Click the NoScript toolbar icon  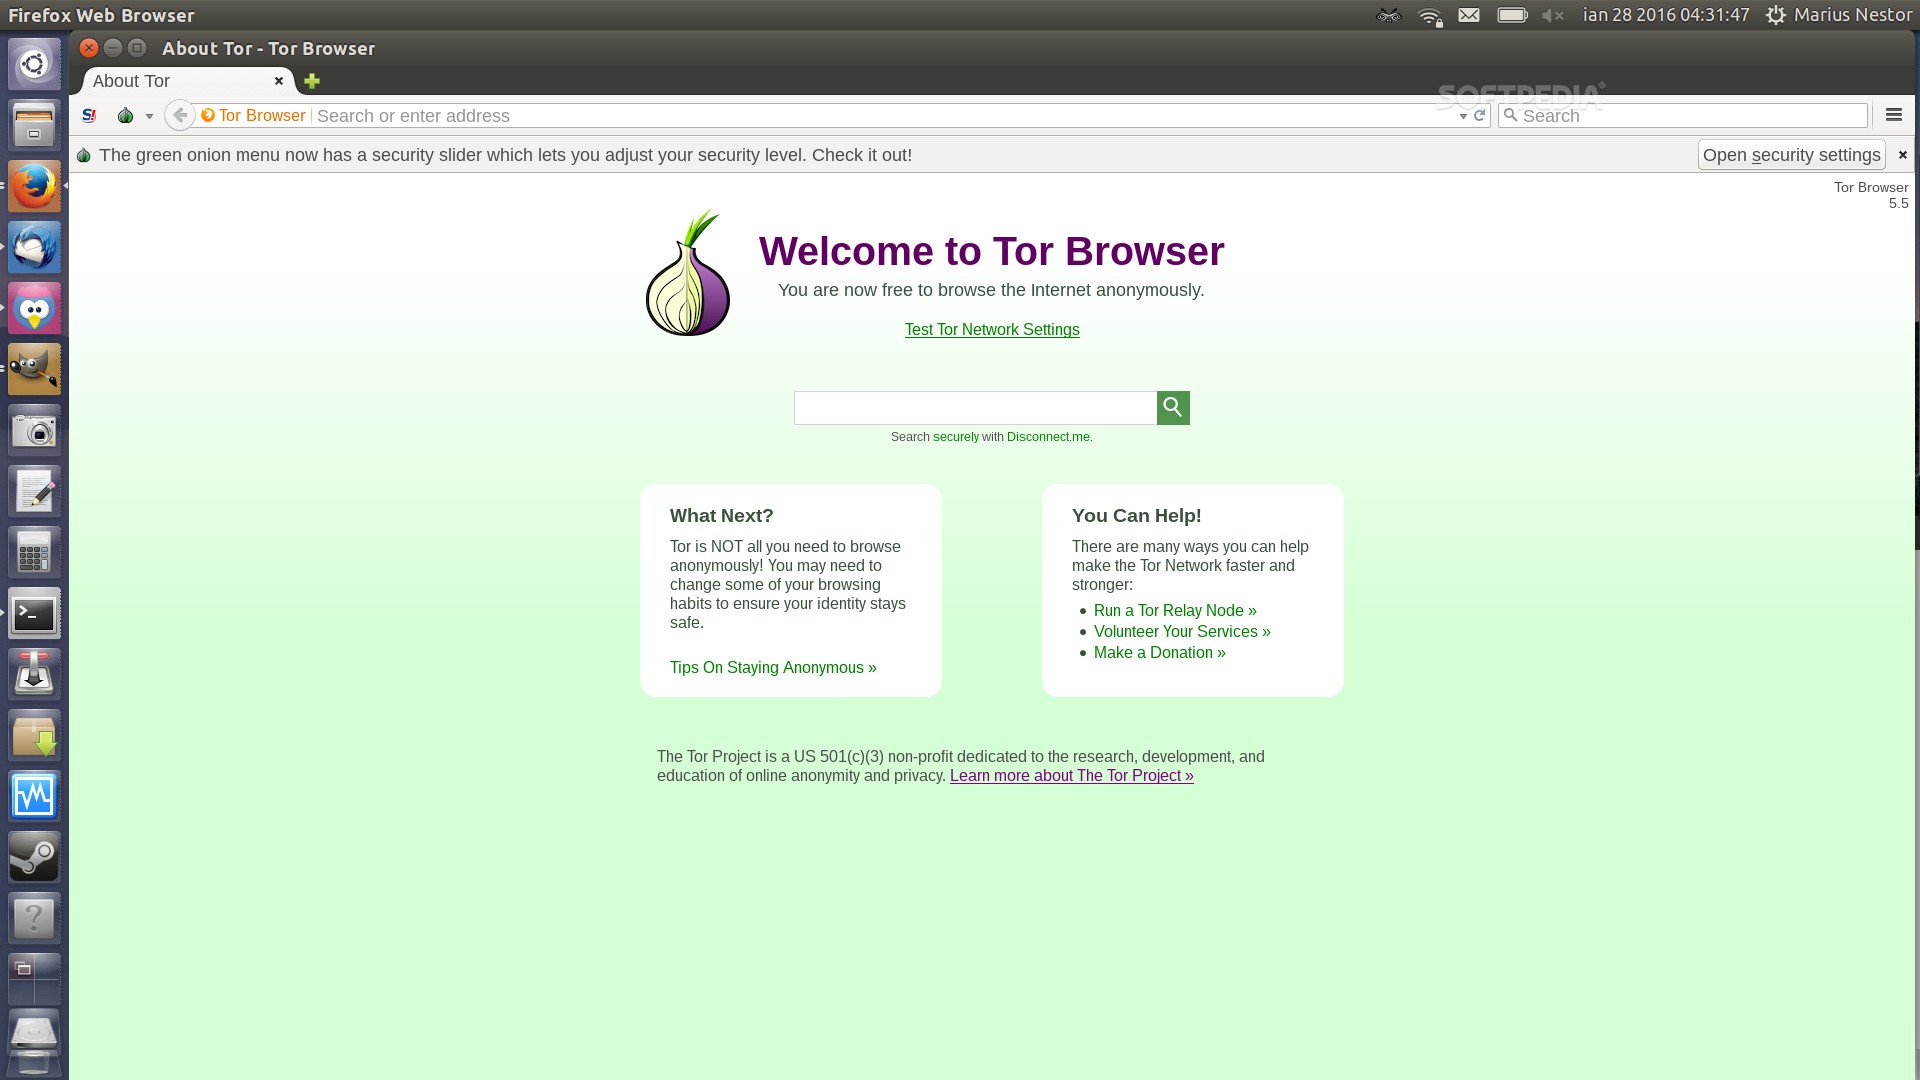click(88, 116)
